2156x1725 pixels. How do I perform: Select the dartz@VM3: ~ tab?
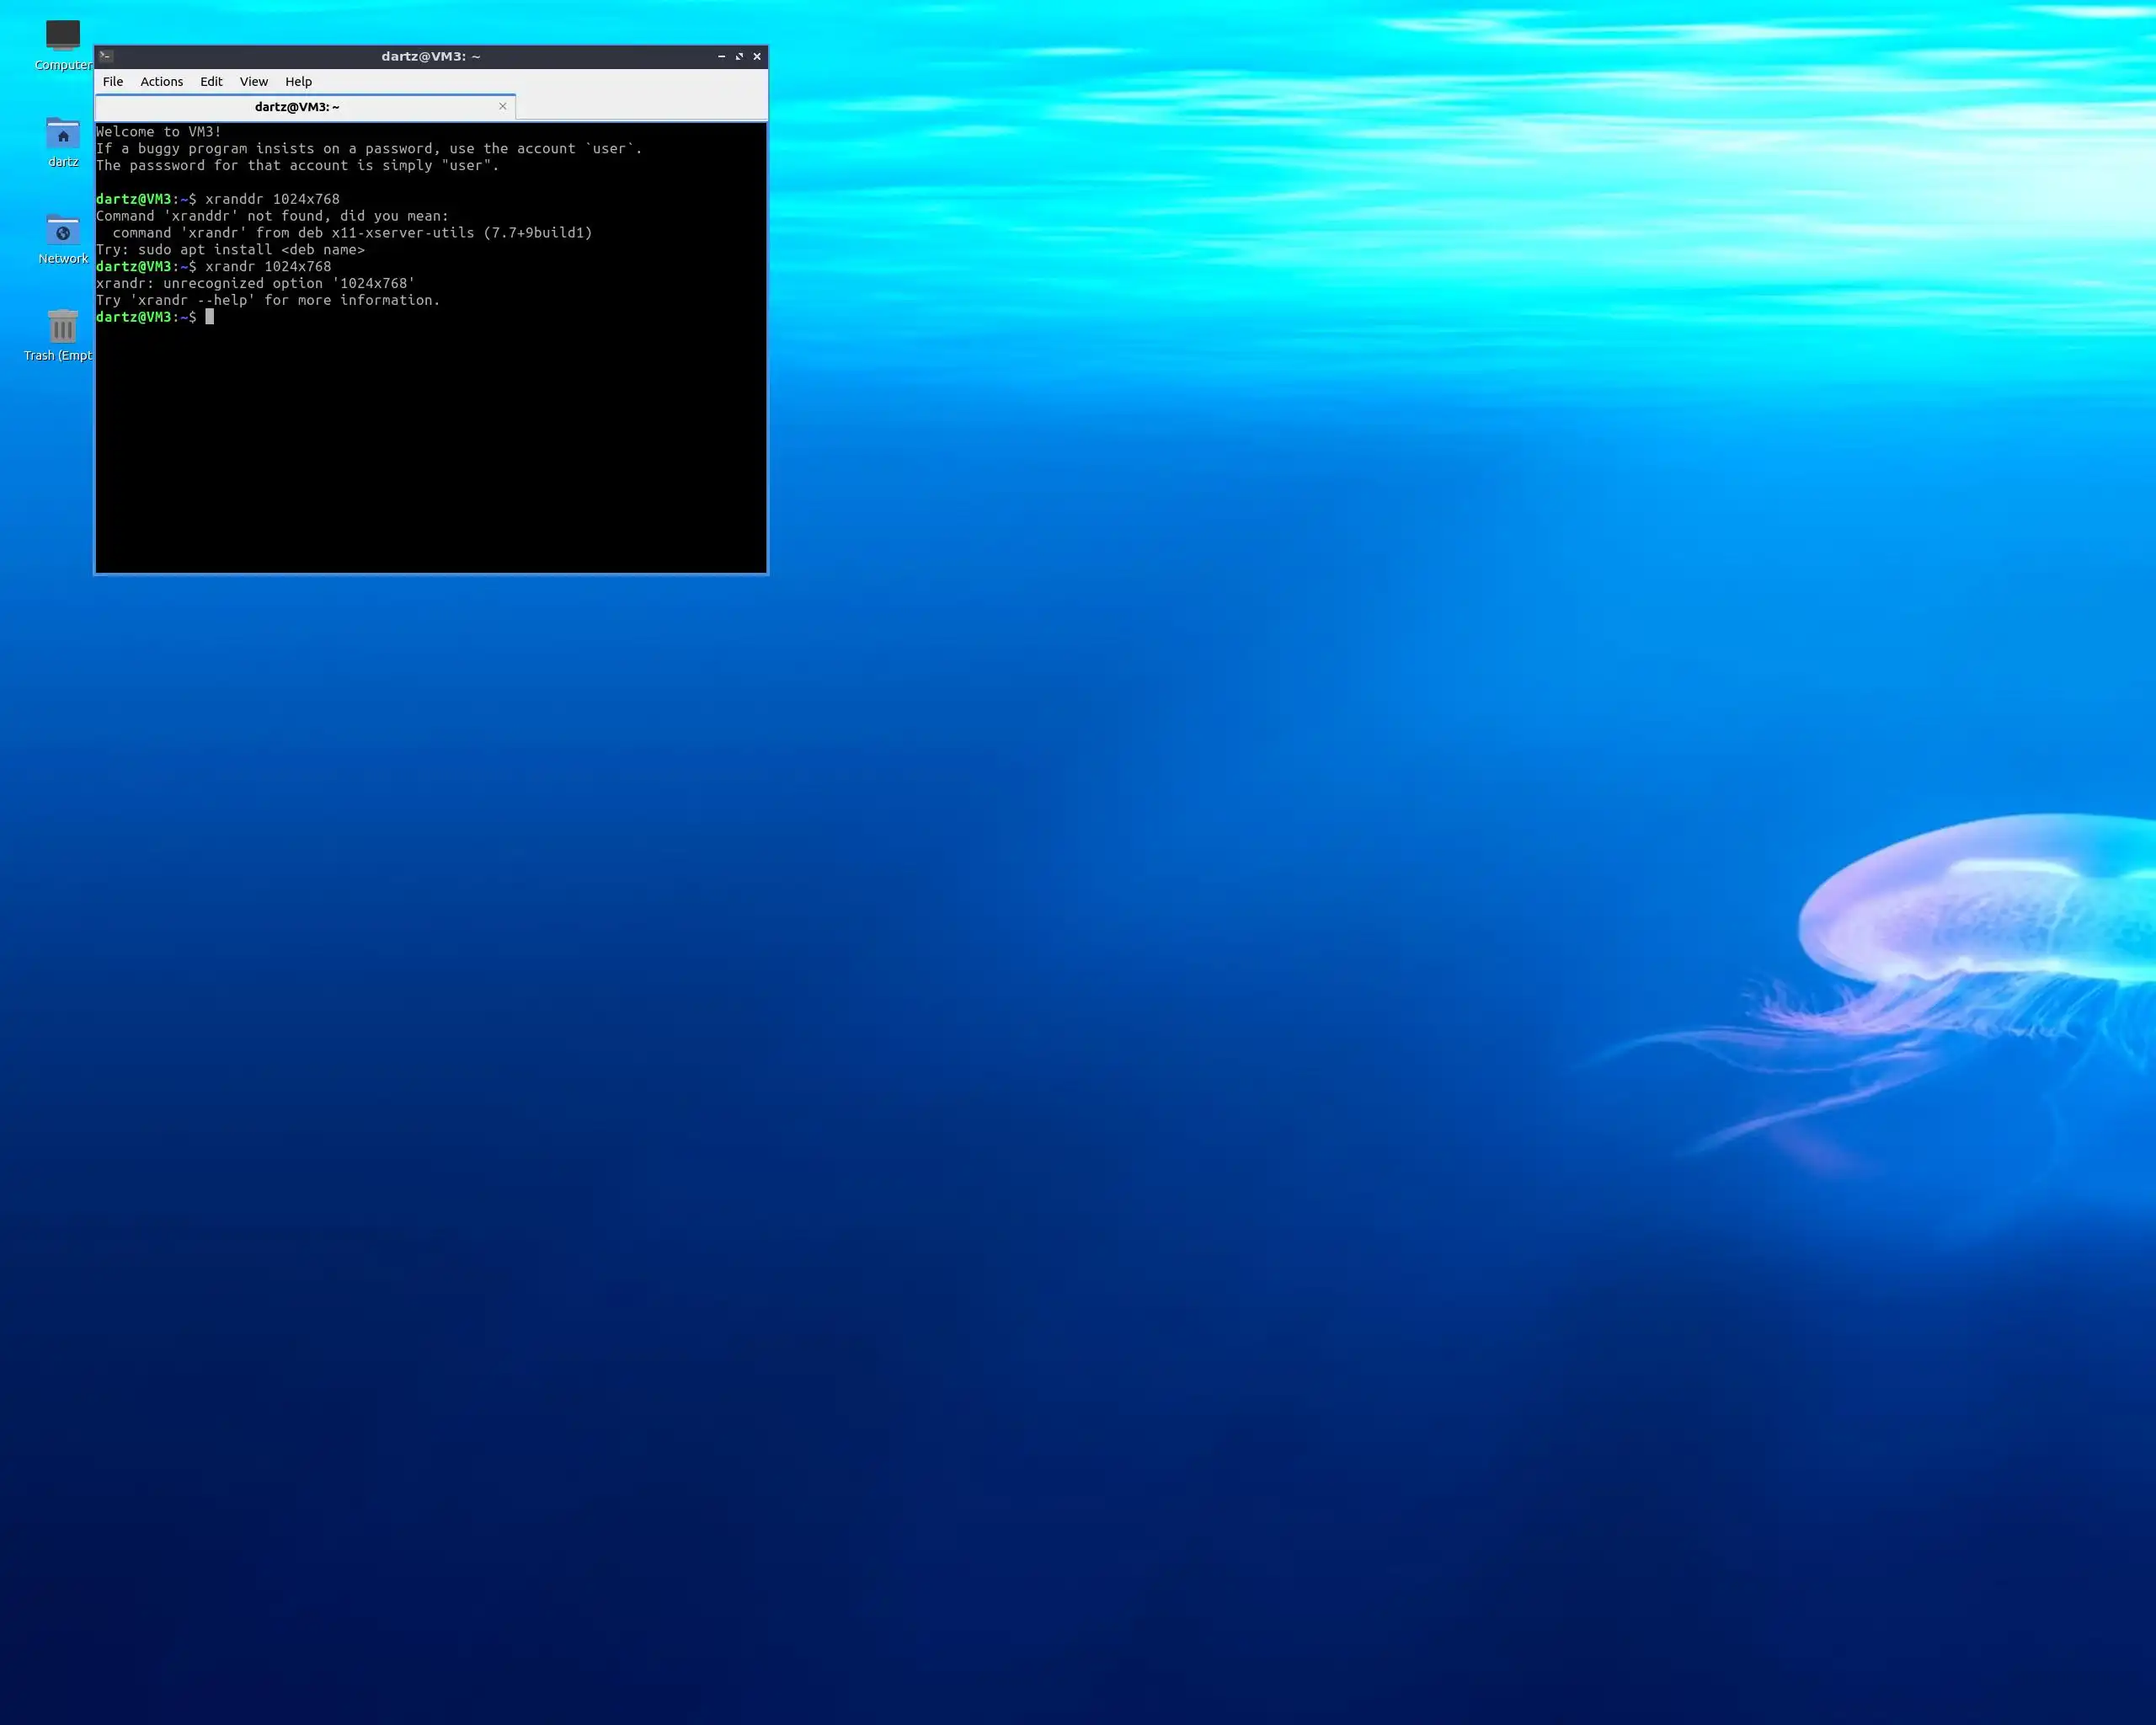297,107
